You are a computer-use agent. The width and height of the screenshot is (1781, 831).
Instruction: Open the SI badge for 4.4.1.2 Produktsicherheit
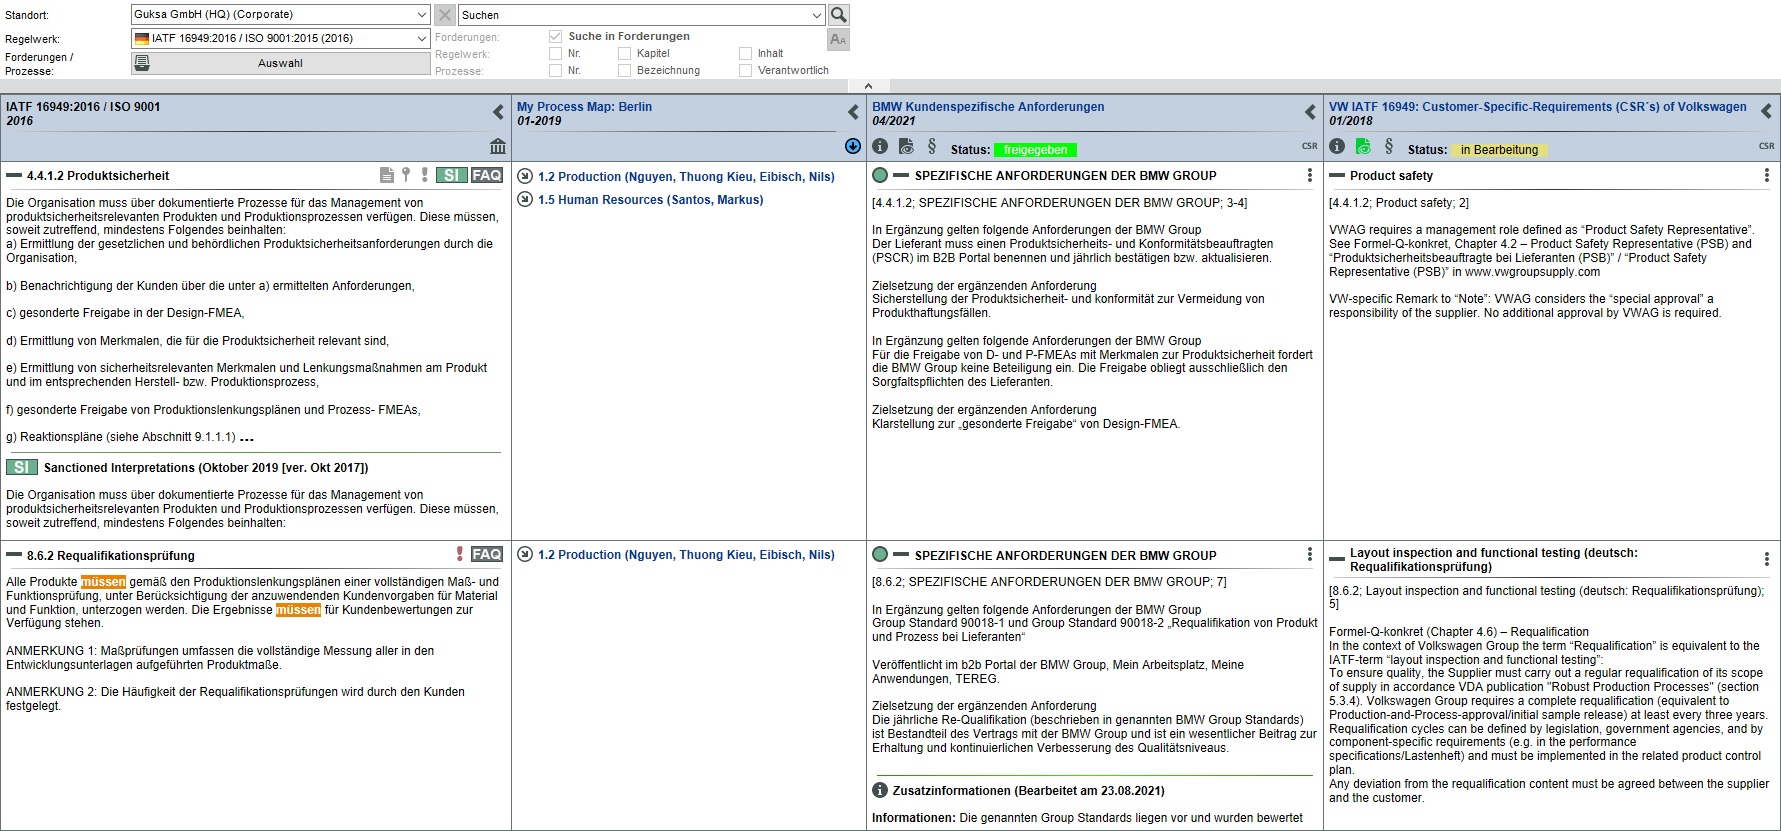451,175
